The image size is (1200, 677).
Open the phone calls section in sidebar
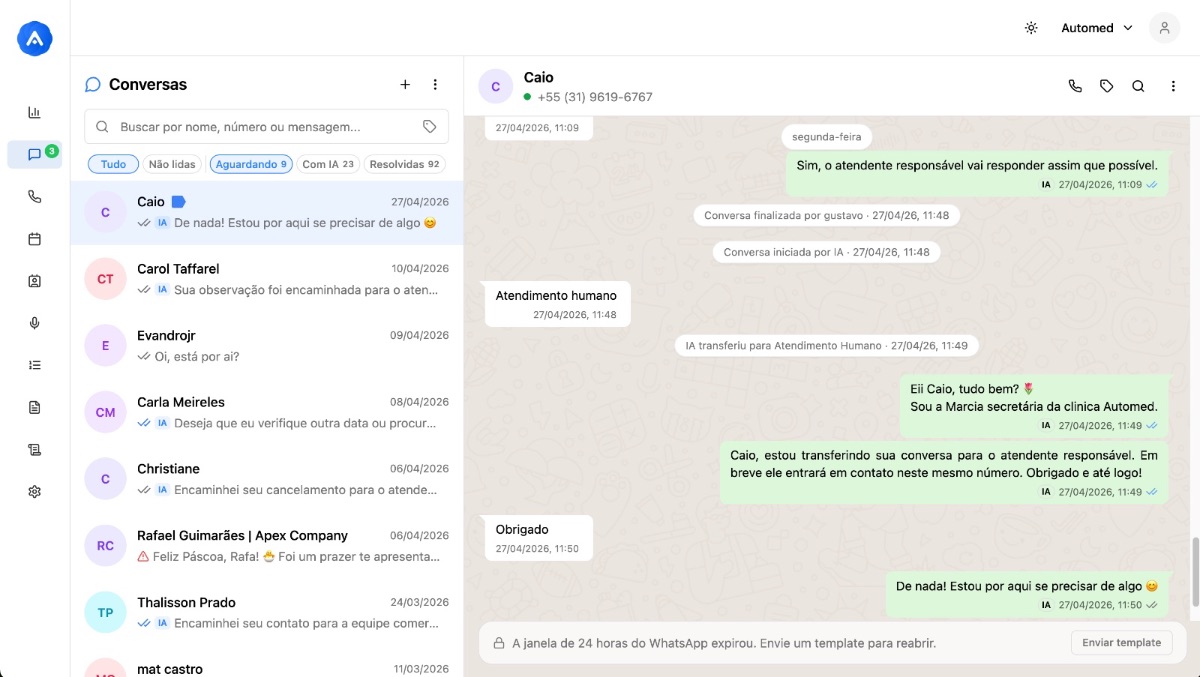[x=35, y=197]
